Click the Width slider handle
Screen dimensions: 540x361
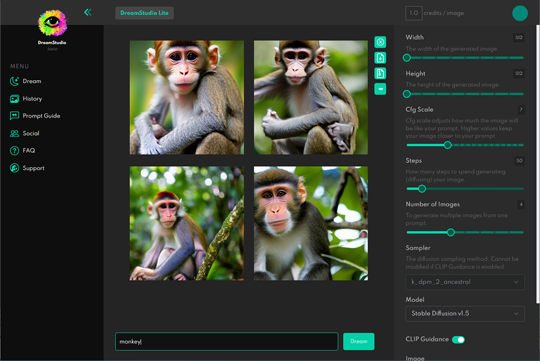407,58
